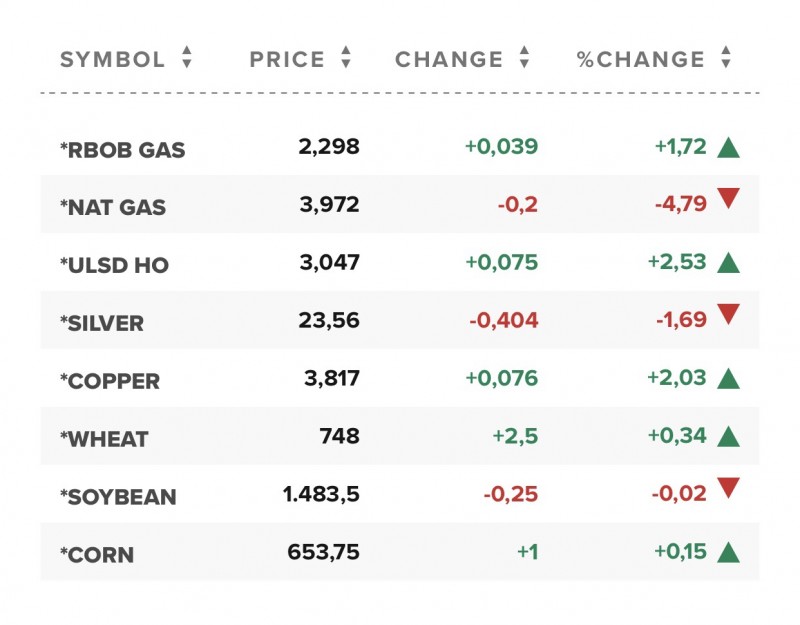Select the *WHEAT symbol label
Viewport: 800px width, 625px height.
(x=103, y=438)
